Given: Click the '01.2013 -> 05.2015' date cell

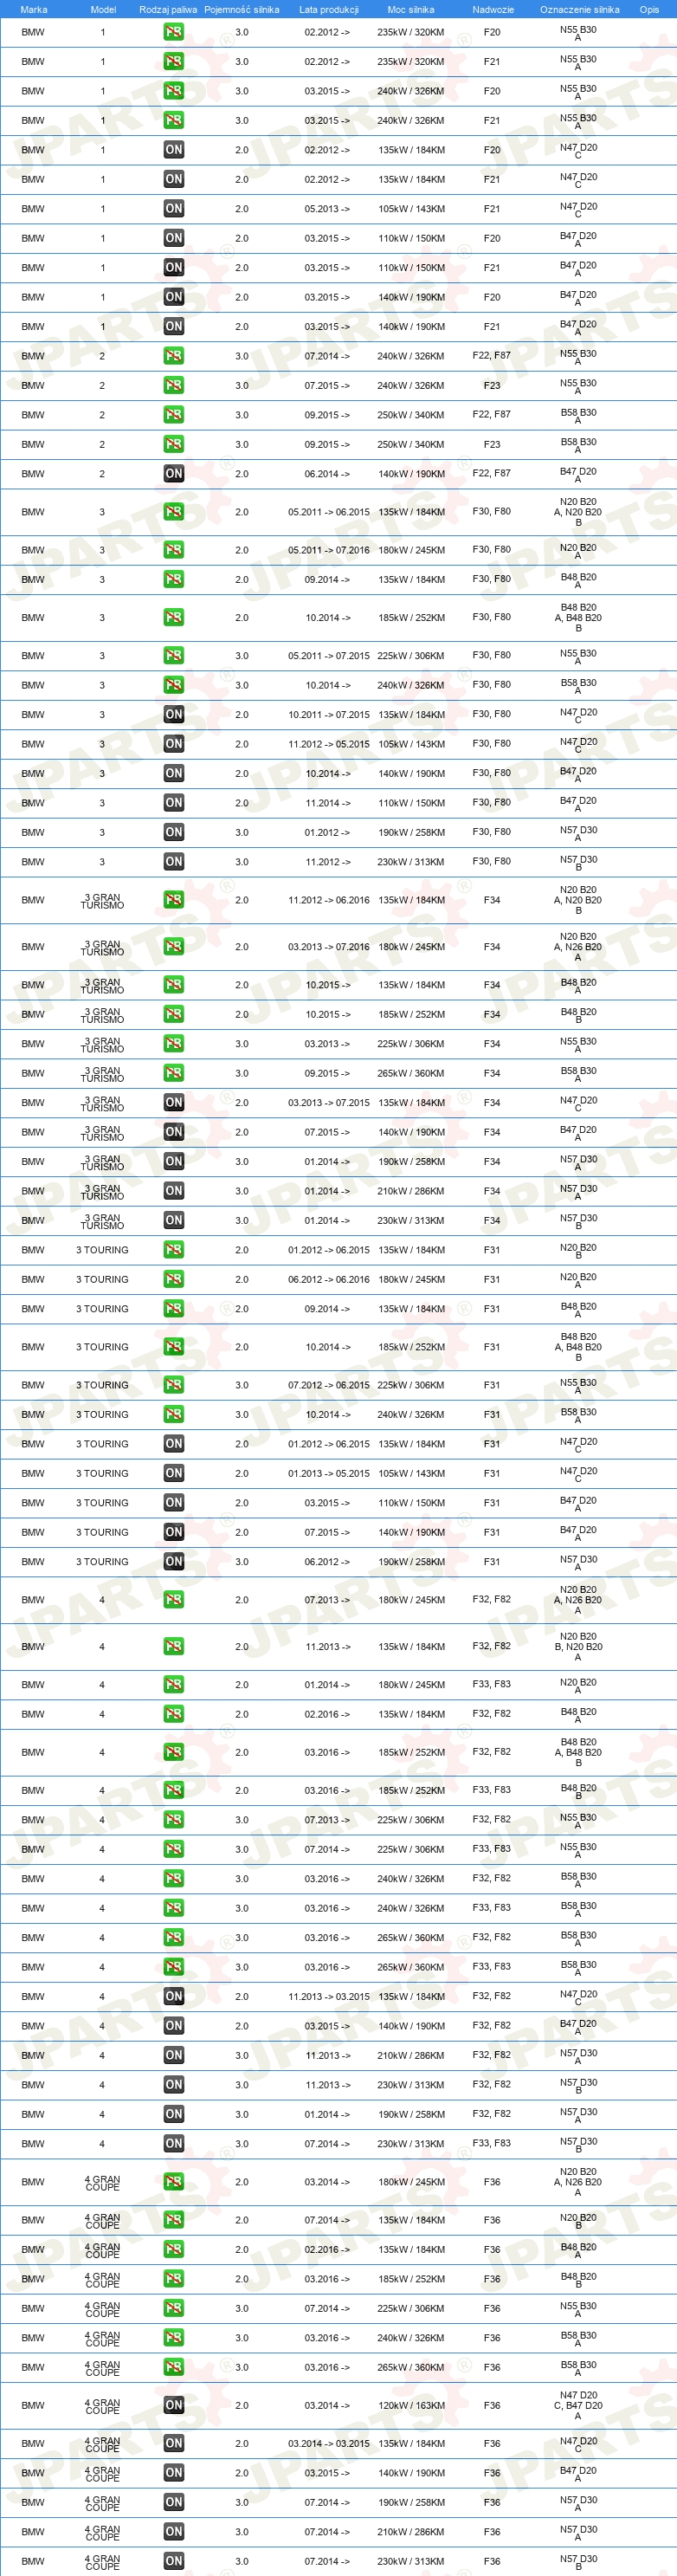Looking at the screenshot, I should pos(328,1474).
